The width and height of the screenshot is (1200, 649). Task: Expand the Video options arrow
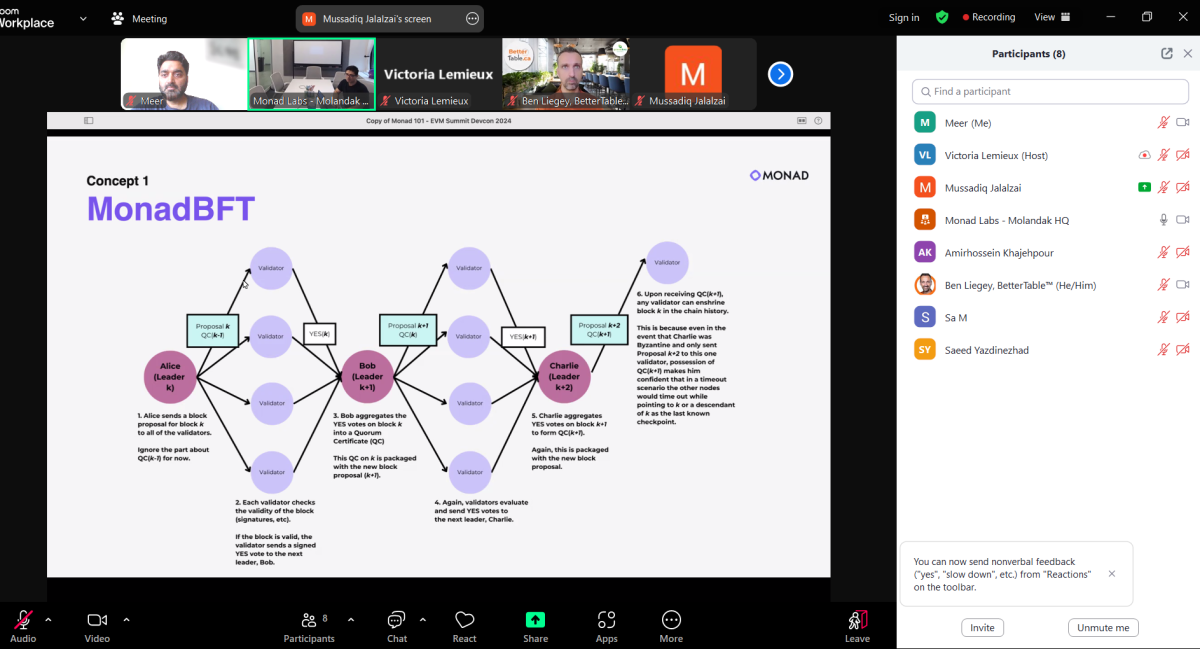[x=126, y=619]
